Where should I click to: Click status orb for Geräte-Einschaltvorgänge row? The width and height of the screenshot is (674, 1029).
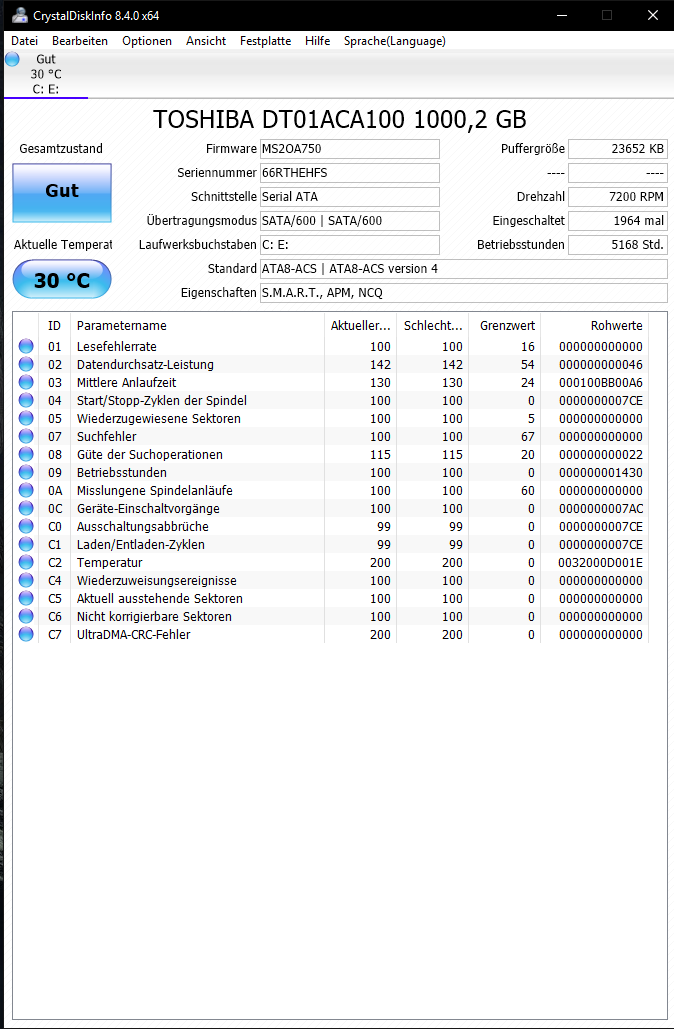[x=26, y=509]
